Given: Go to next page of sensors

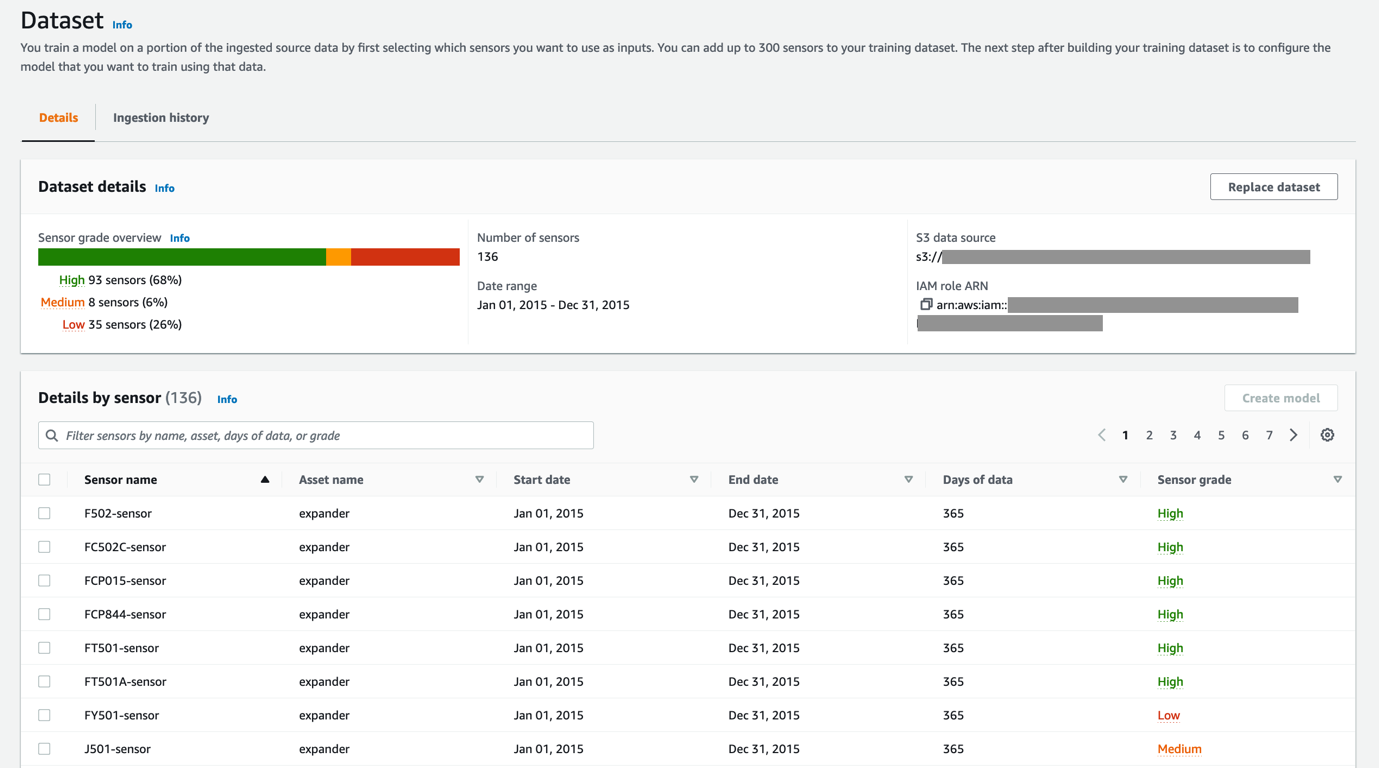Looking at the screenshot, I should (x=1293, y=435).
